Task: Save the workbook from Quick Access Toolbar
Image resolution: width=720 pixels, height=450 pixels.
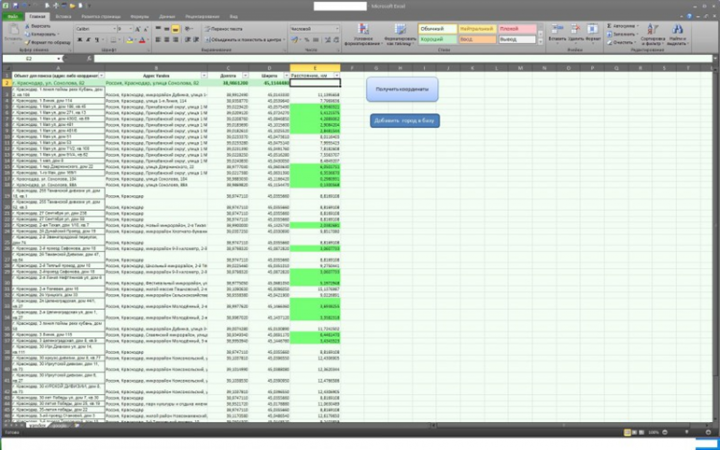Action: [16, 6]
